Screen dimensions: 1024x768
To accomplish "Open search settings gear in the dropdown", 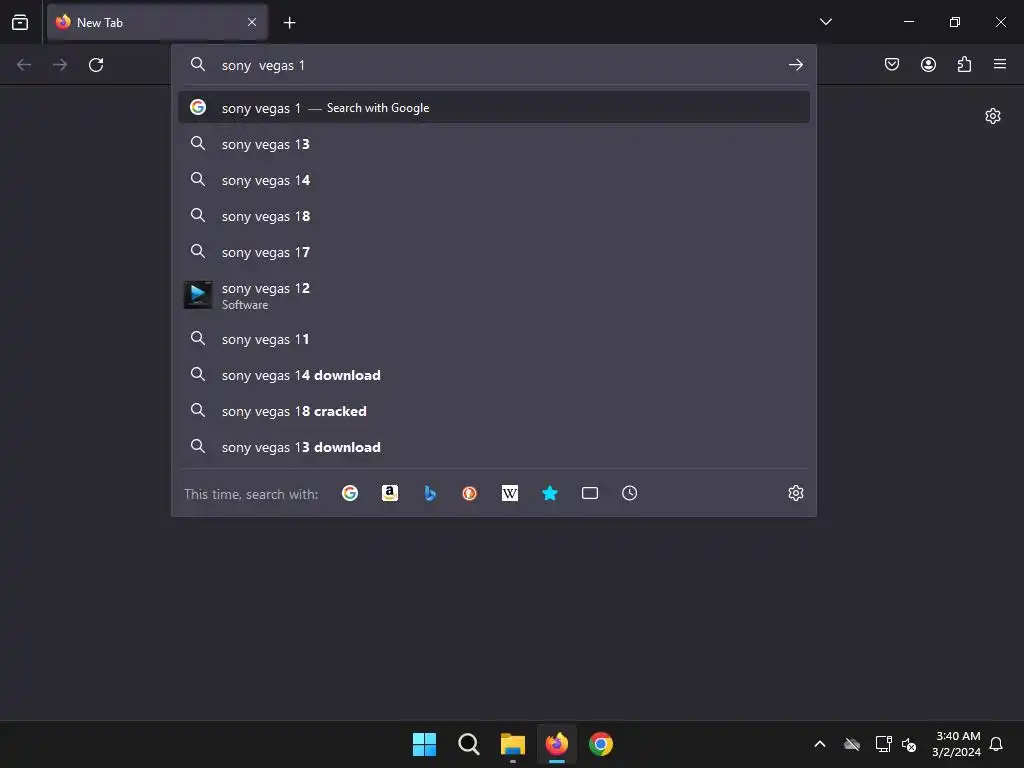I will 795,493.
